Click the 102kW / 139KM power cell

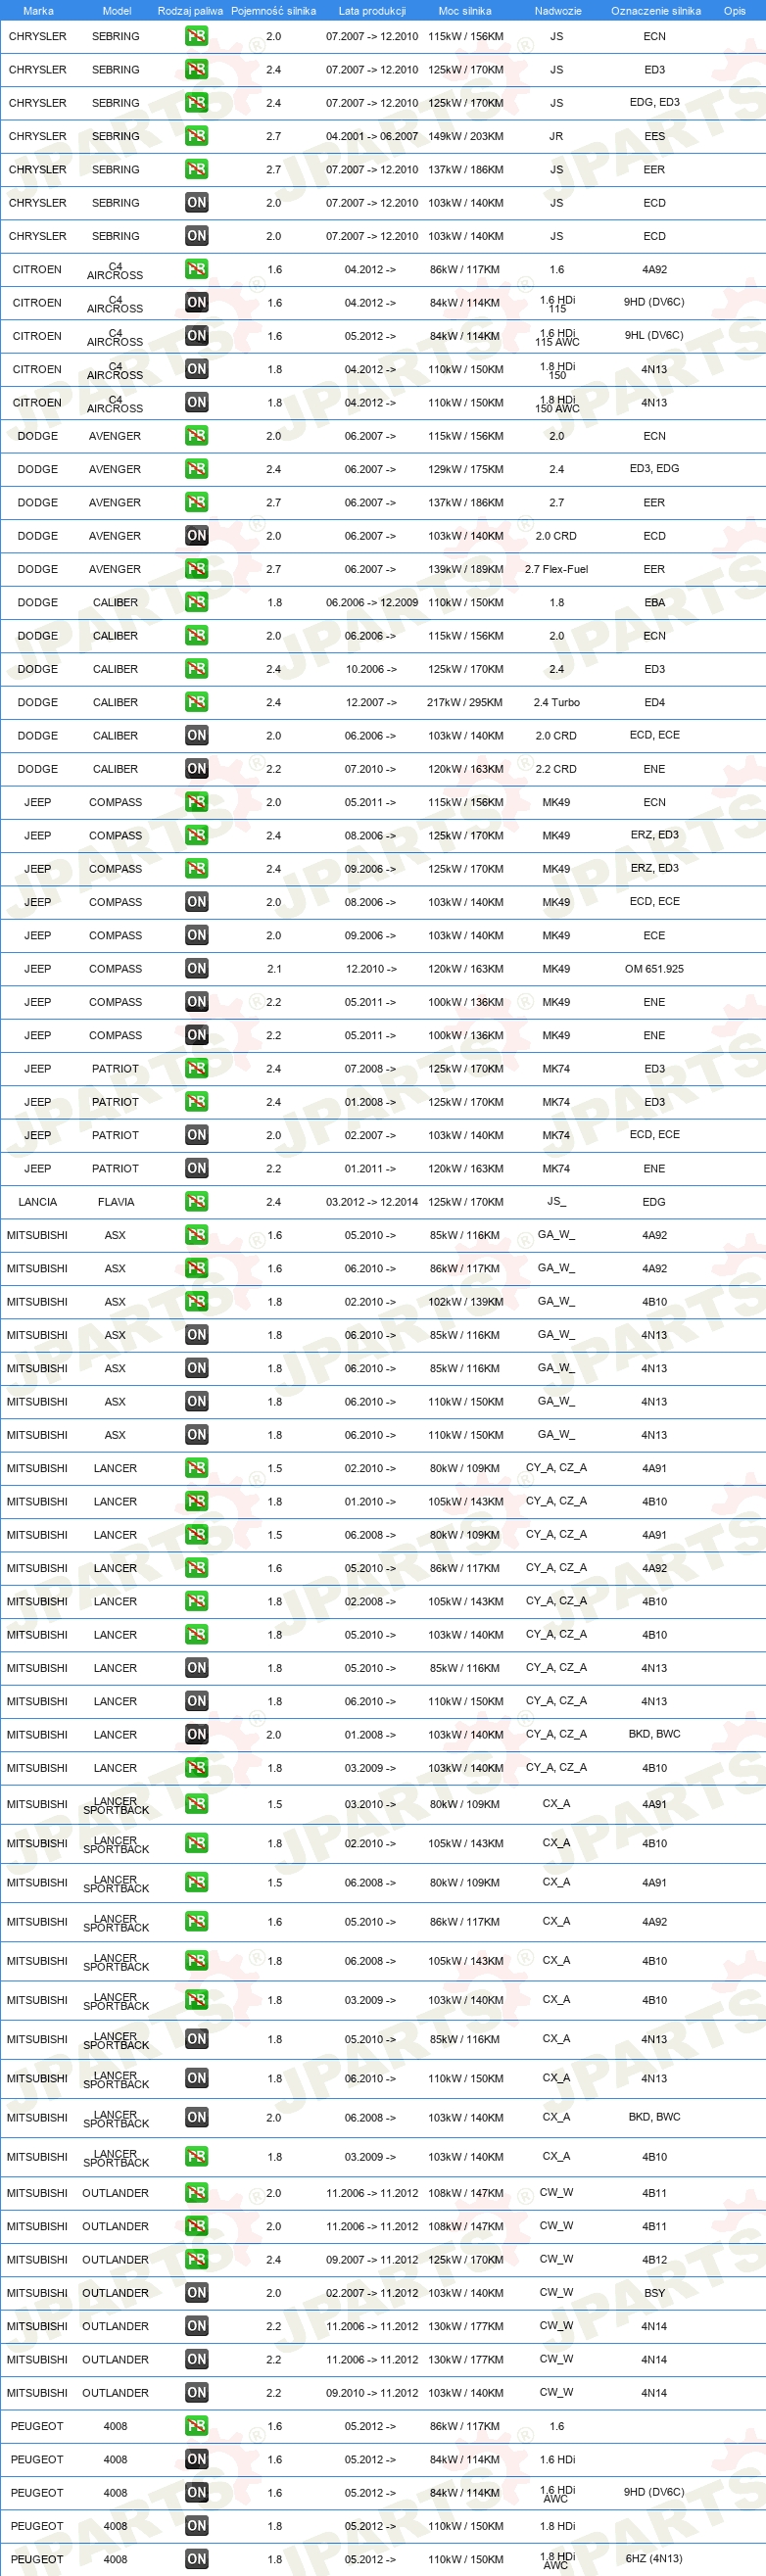coord(465,1302)
